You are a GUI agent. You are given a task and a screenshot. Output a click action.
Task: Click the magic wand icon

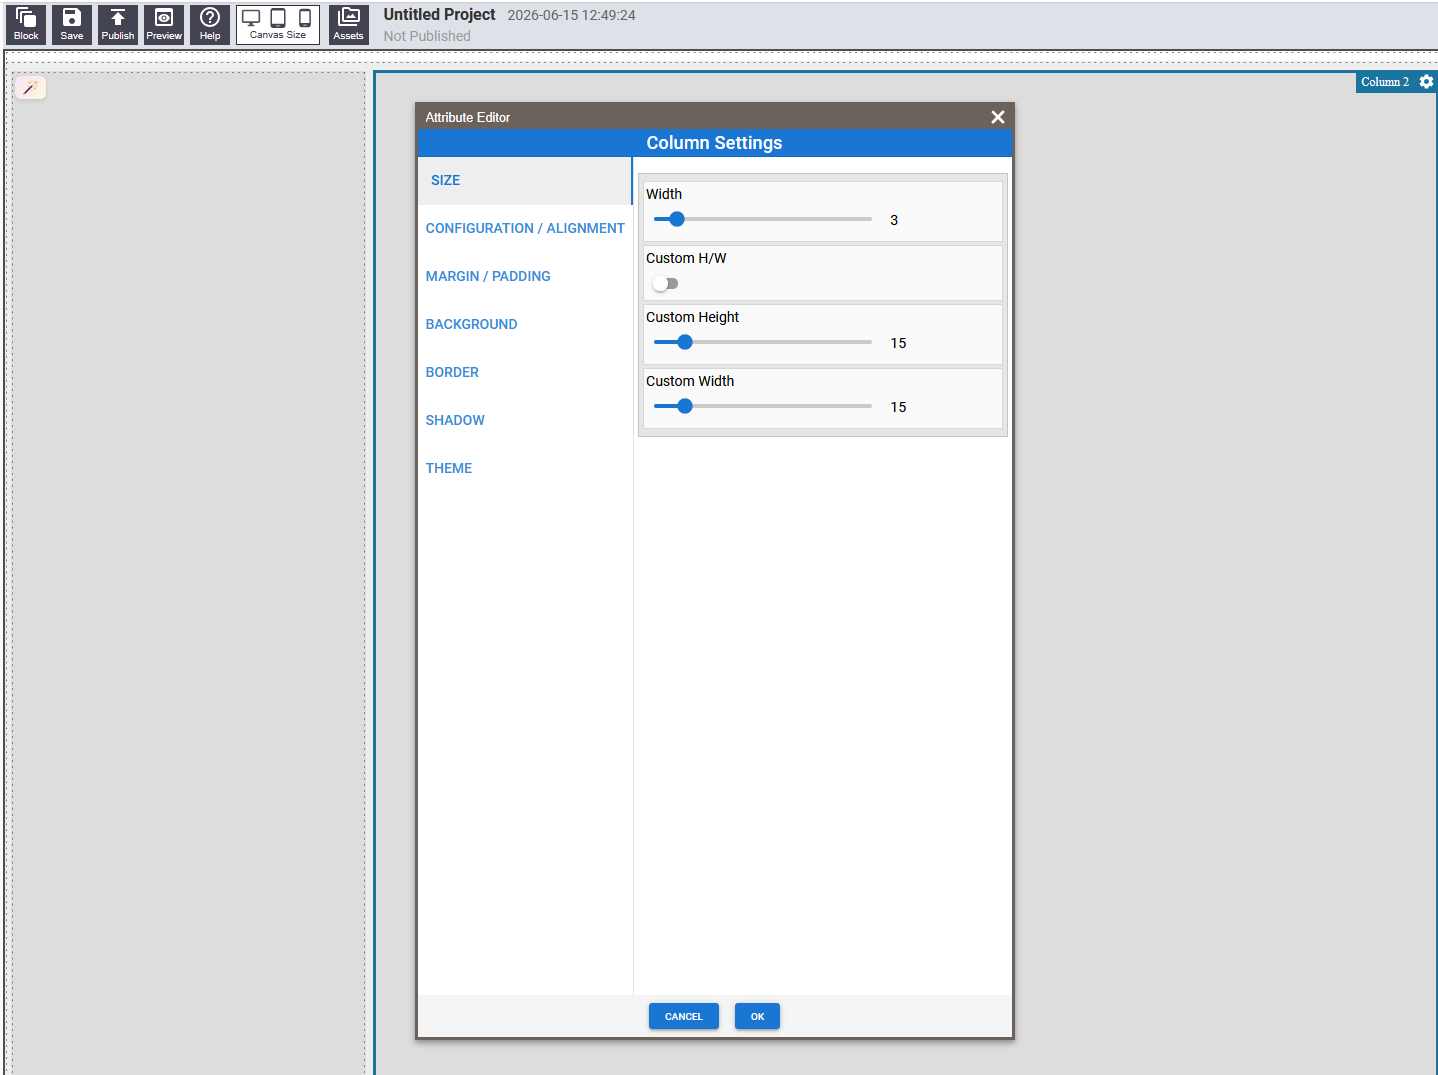pos(31,88)
